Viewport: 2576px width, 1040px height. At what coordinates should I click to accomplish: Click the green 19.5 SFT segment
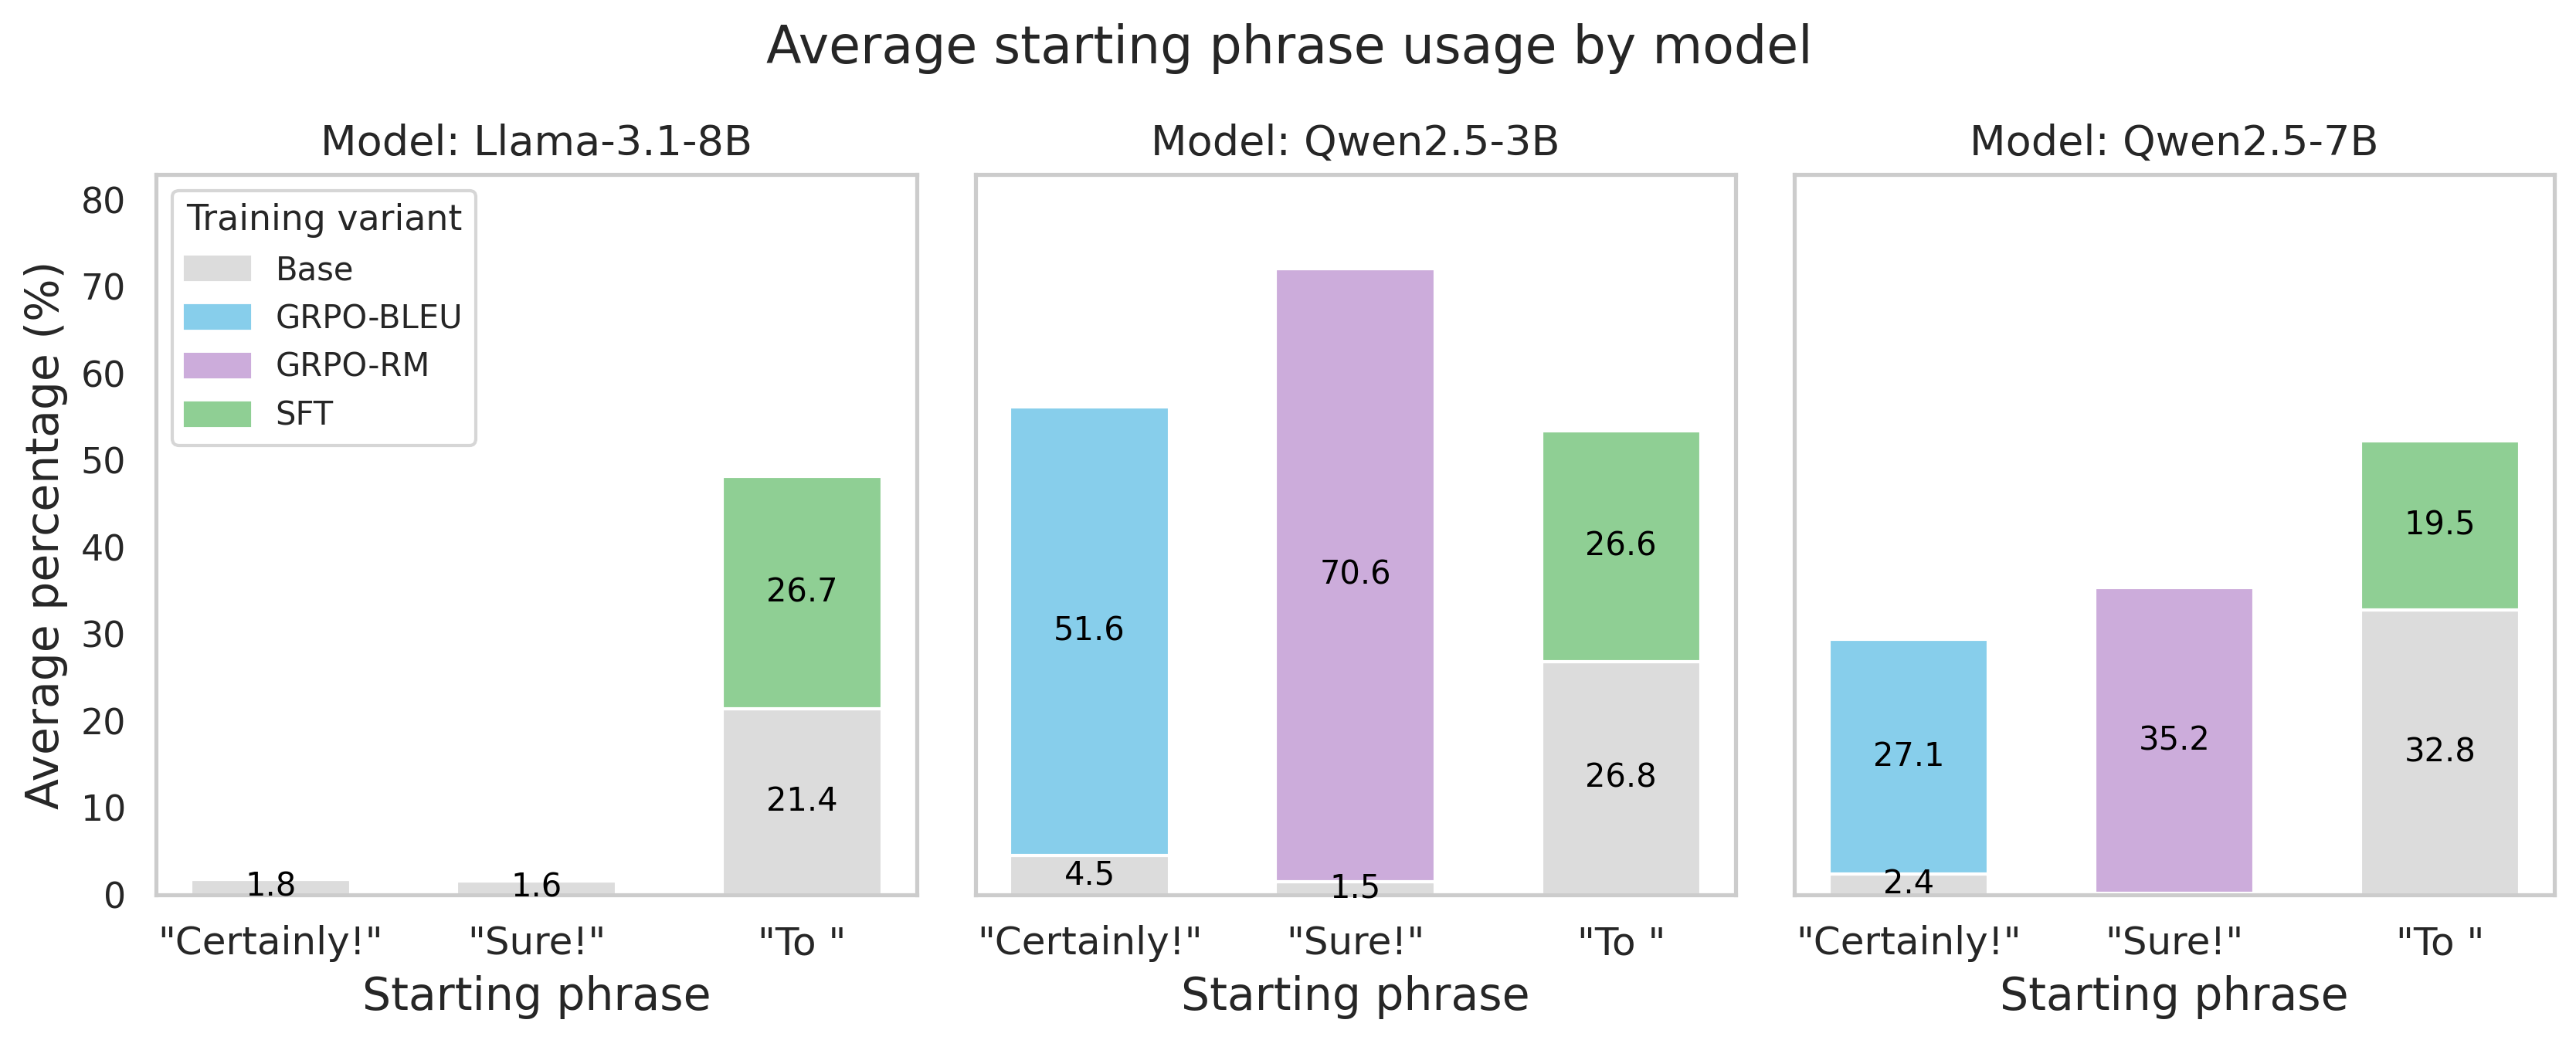2439,560
